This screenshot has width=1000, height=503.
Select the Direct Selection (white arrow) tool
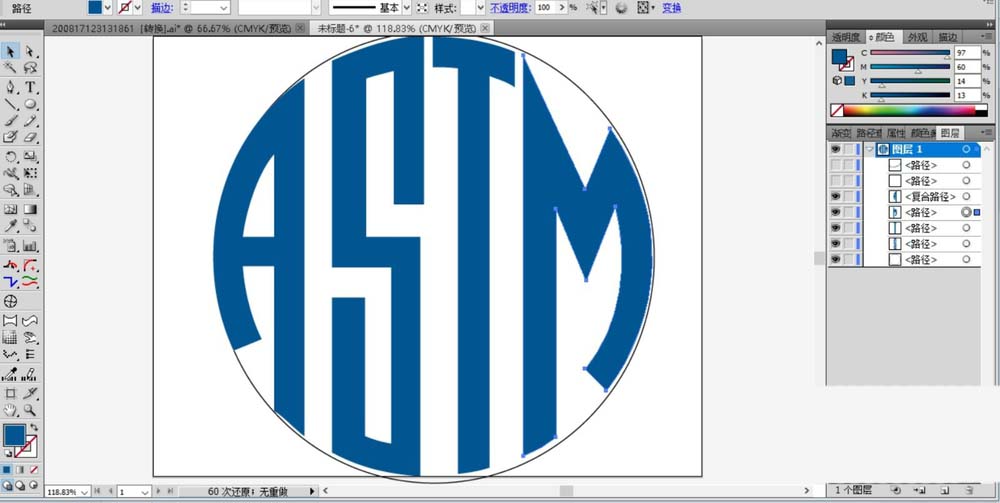[30, 52]
